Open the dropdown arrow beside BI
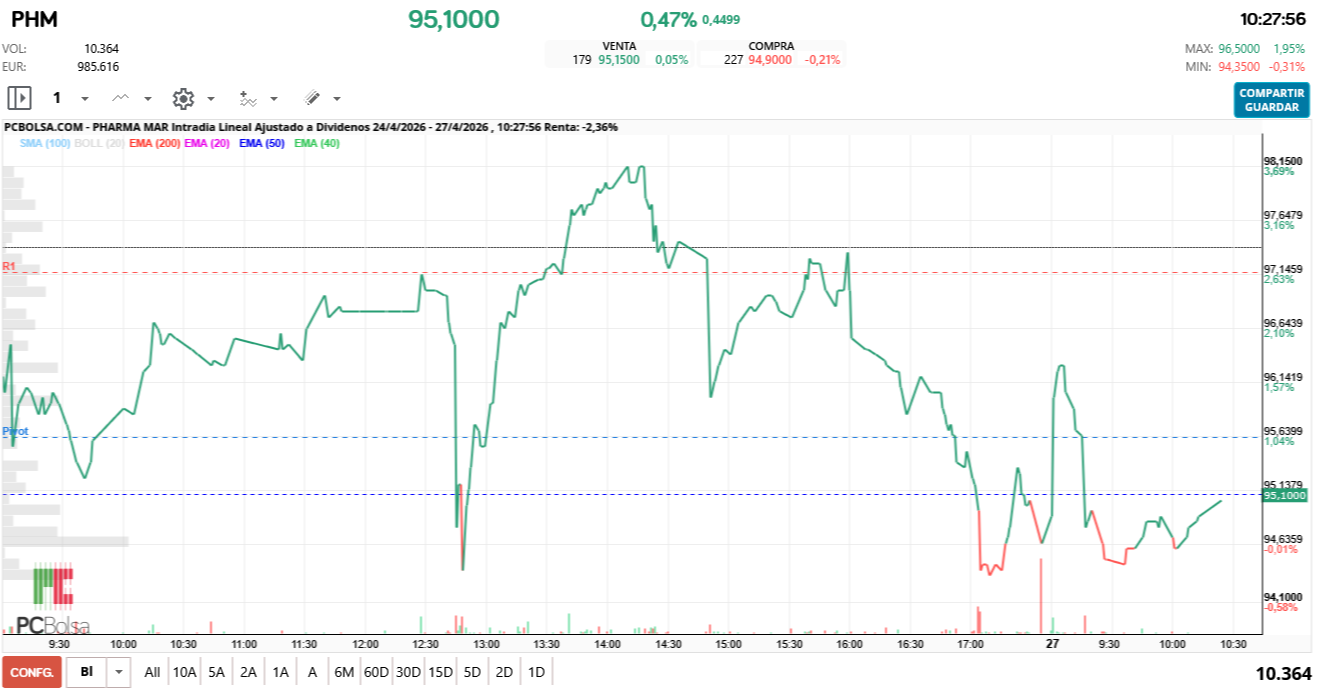Image resolution: width=1325 pixels, height=693 pixels. [119, 672]
